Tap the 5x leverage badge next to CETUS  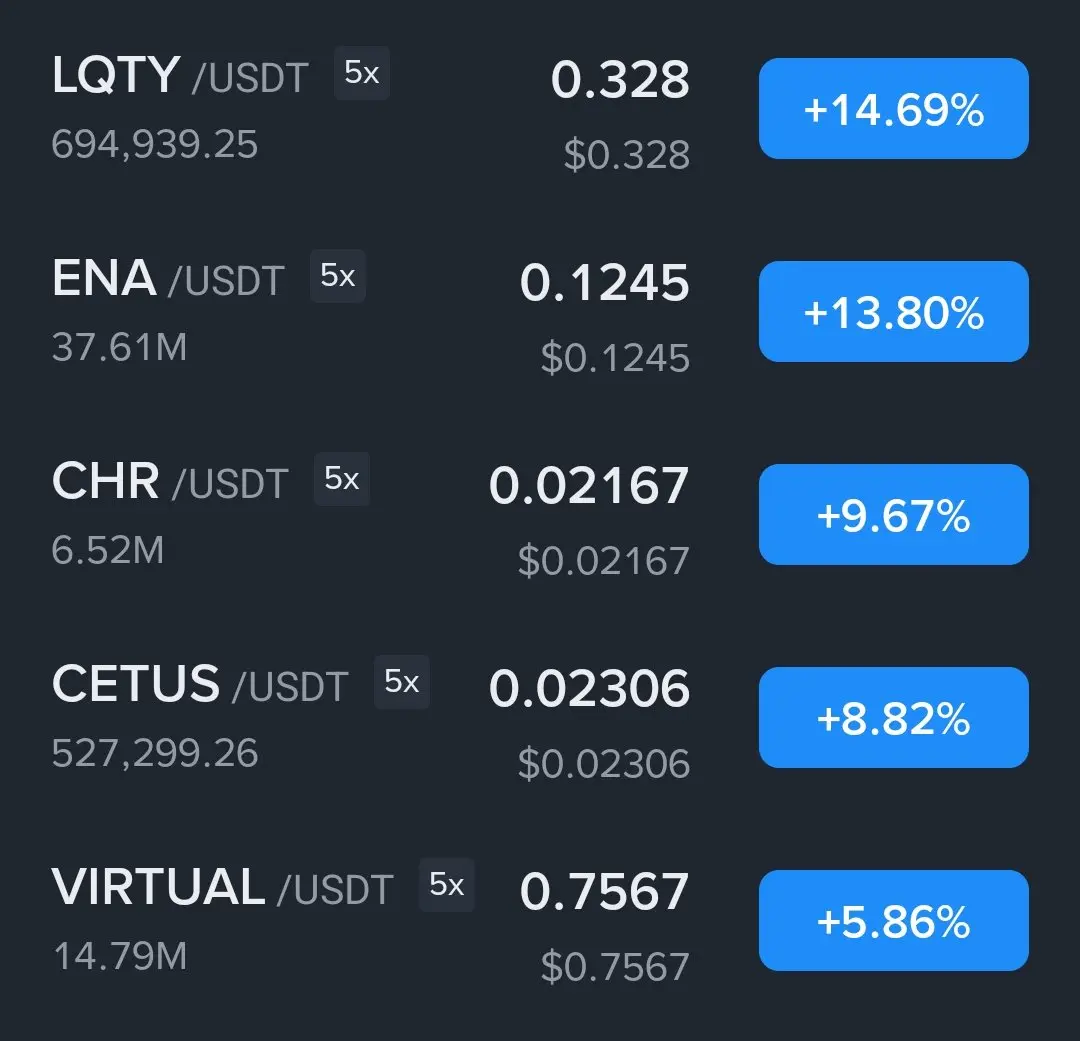(x=401, y=682)
